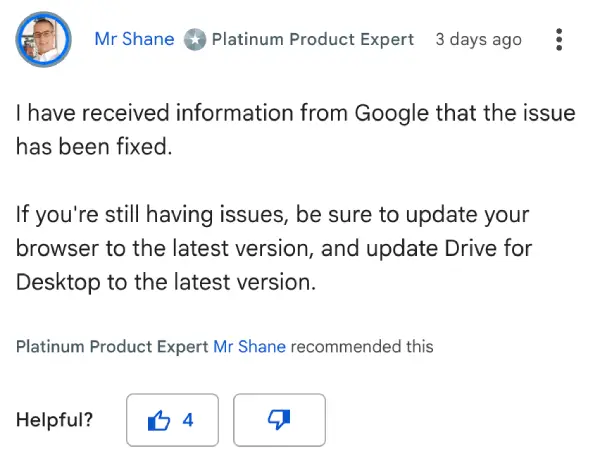
Task: Click the Platinum star badge icon
Action: coord(195,39)
